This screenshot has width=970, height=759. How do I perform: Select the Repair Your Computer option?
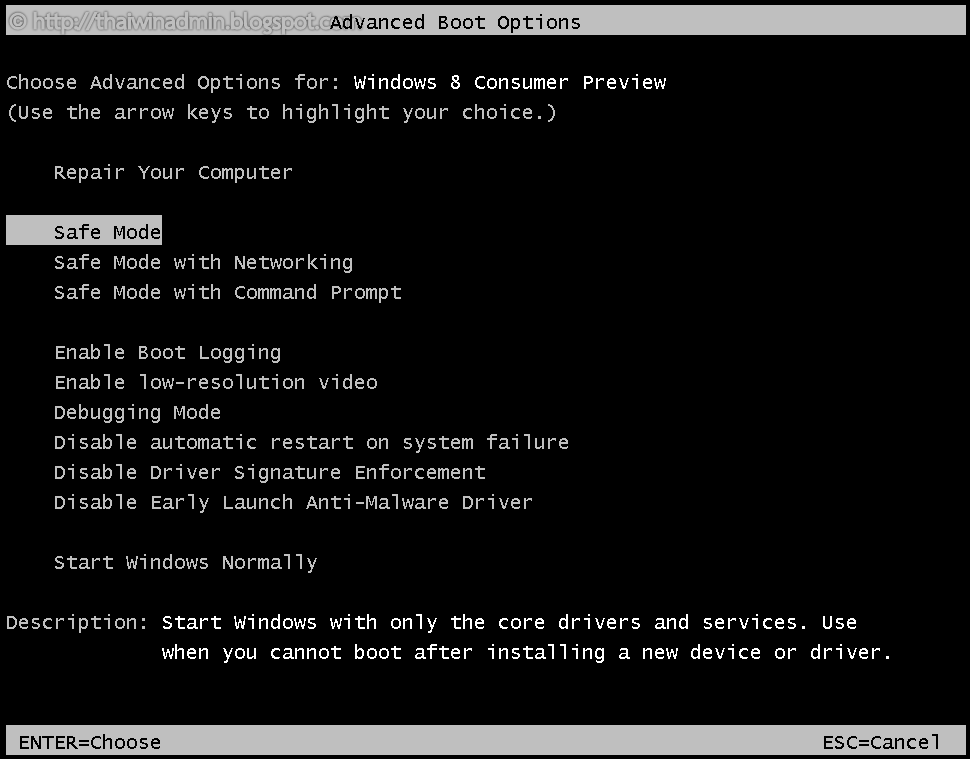(x=173, y=172)
